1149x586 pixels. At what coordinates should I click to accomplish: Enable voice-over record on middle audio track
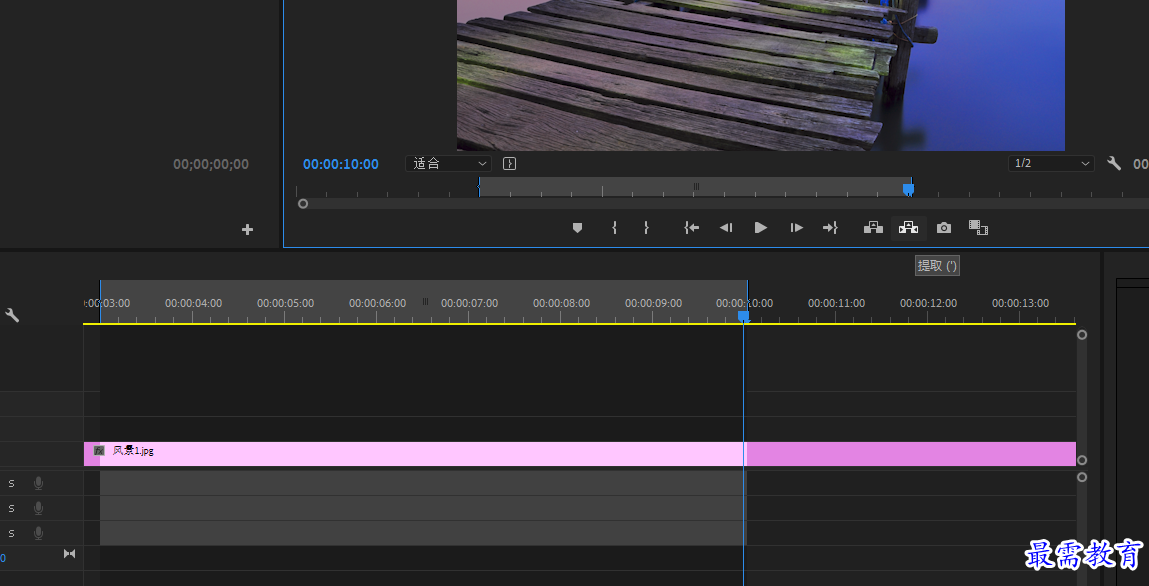click(x=38, y=508)
